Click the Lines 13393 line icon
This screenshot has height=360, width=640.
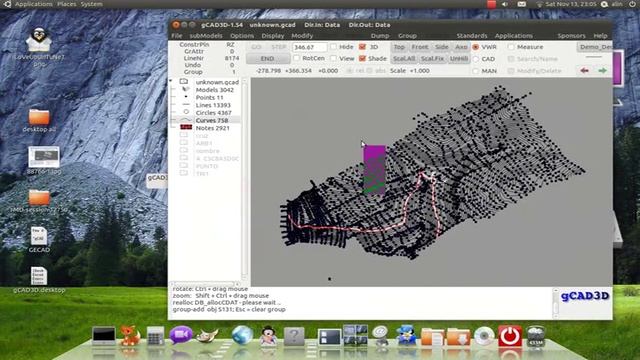[x=186, y=105]
